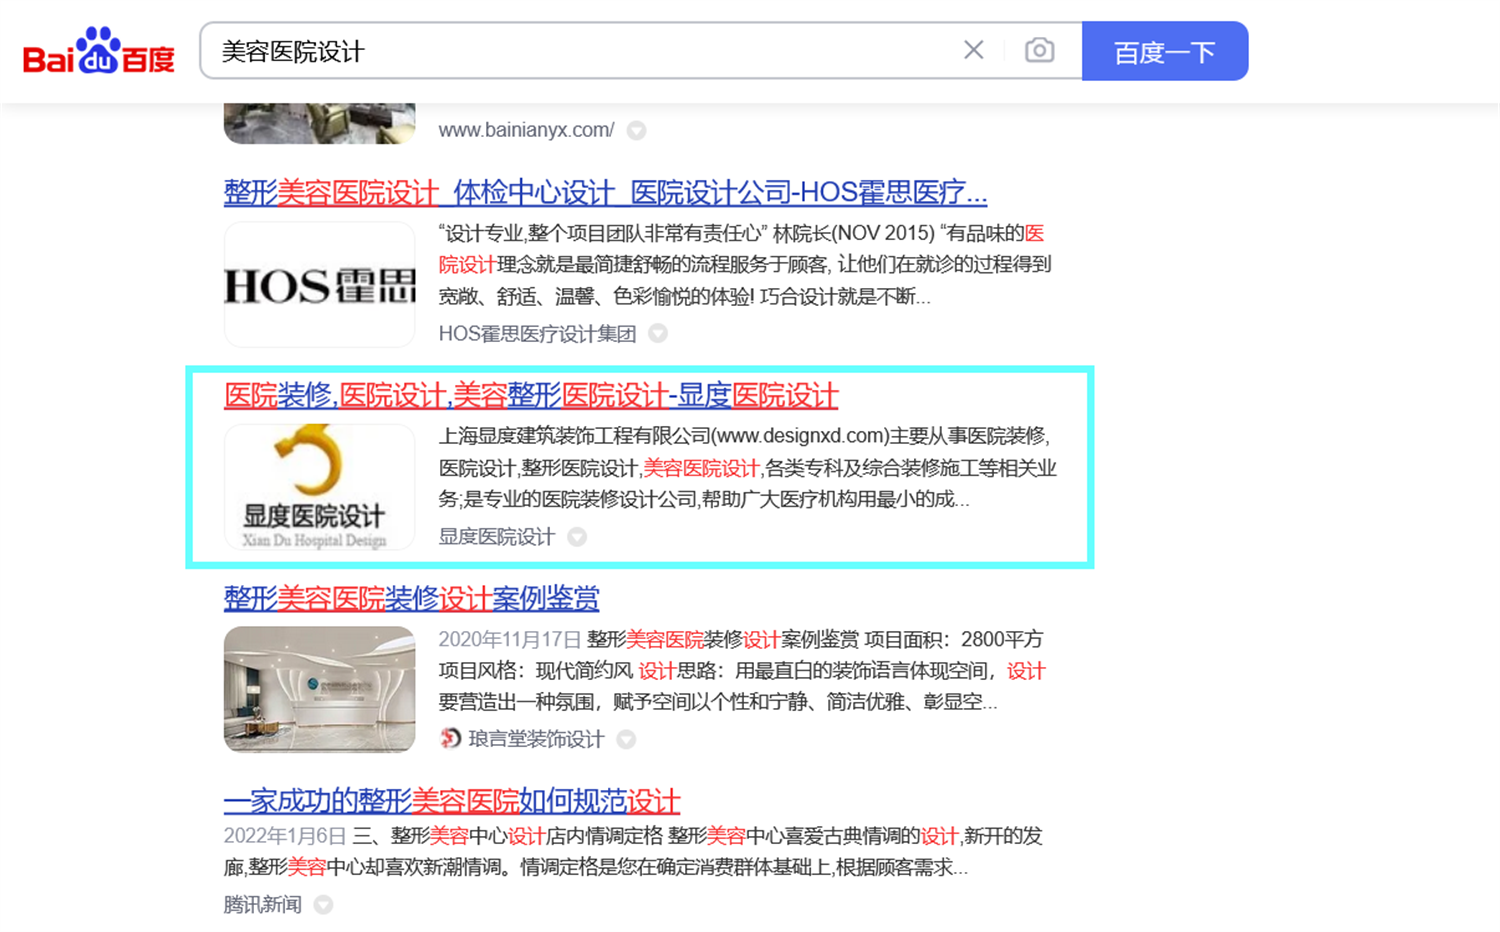Open the 一家成功的整形美容医院如何规范设计 result
The height and width of the screenshot is (932, 1500).
pos(451,801)
